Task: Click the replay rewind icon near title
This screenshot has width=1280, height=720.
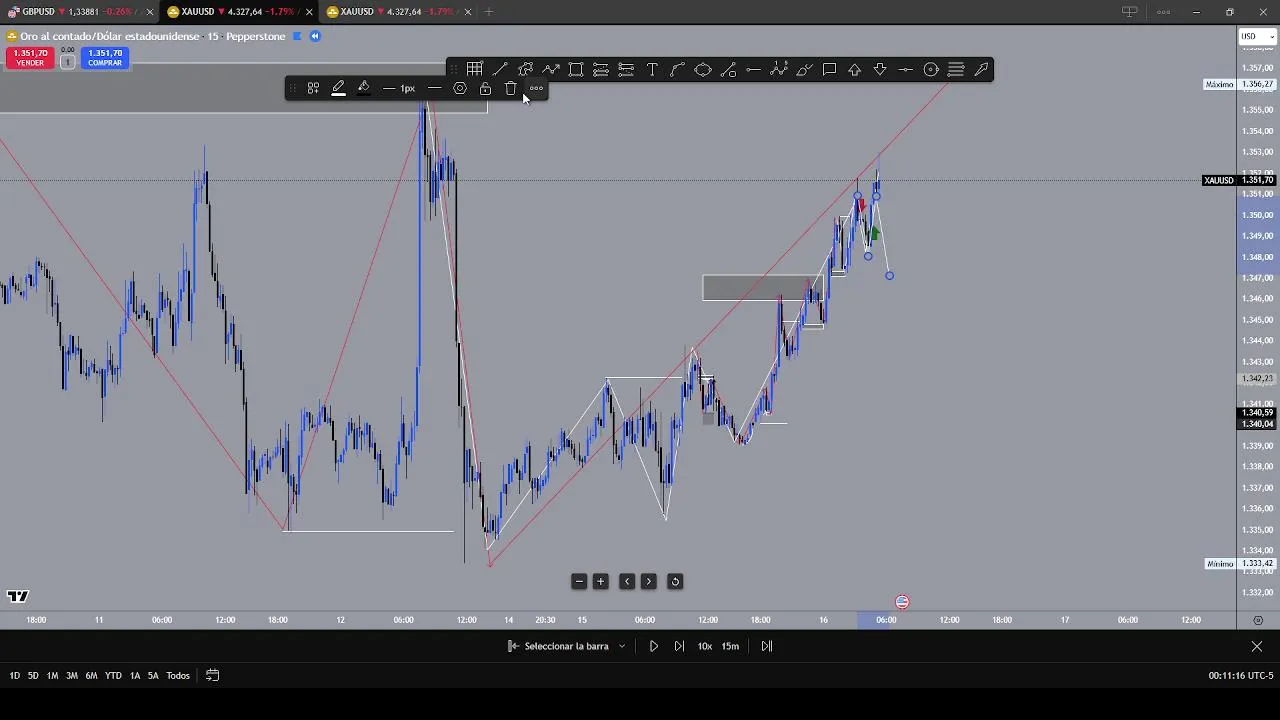Action: pos(314,36)
